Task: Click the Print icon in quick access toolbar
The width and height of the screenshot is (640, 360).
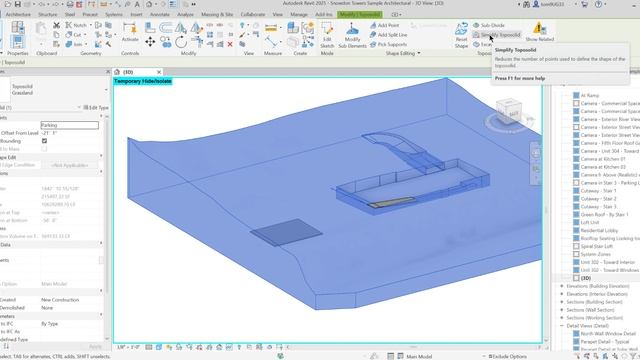Action: click(x=70, y=4)
